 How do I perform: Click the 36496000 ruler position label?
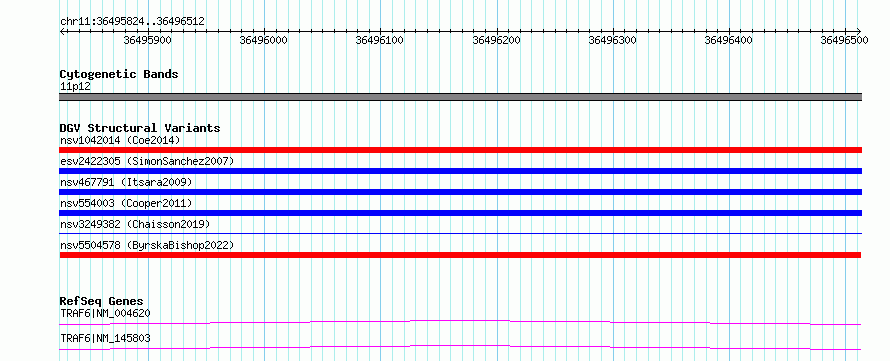click(263, 40)
